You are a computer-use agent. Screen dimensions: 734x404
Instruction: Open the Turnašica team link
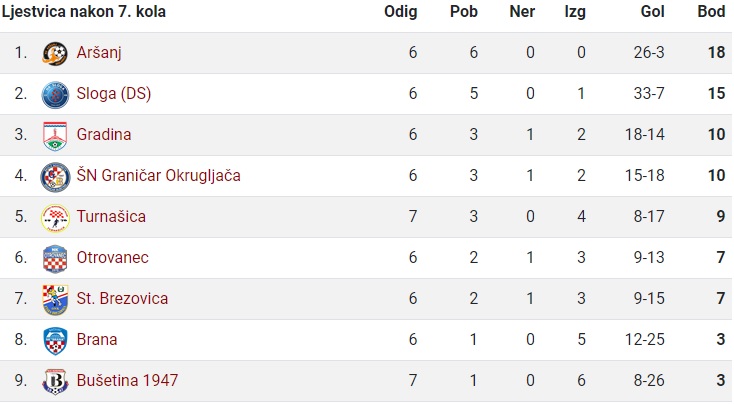[x=111, y=216]
